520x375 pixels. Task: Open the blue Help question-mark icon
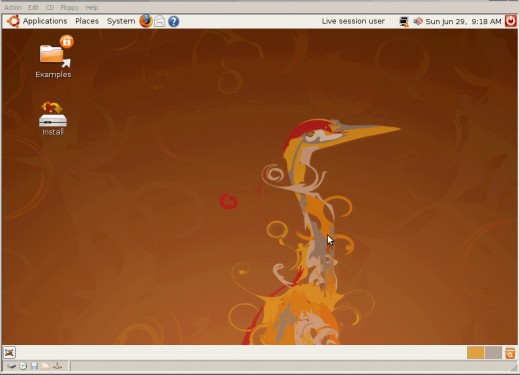173,21
